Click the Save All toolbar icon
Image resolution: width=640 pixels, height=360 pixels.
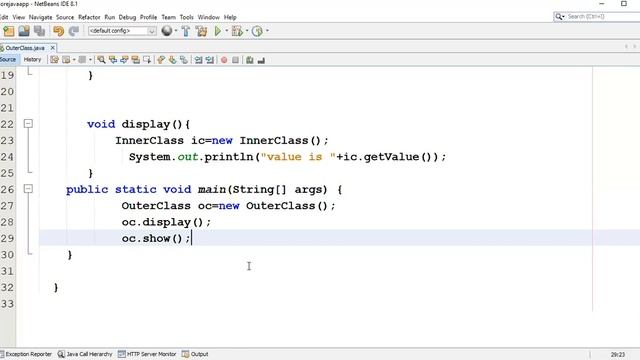(x=40, y=31)
